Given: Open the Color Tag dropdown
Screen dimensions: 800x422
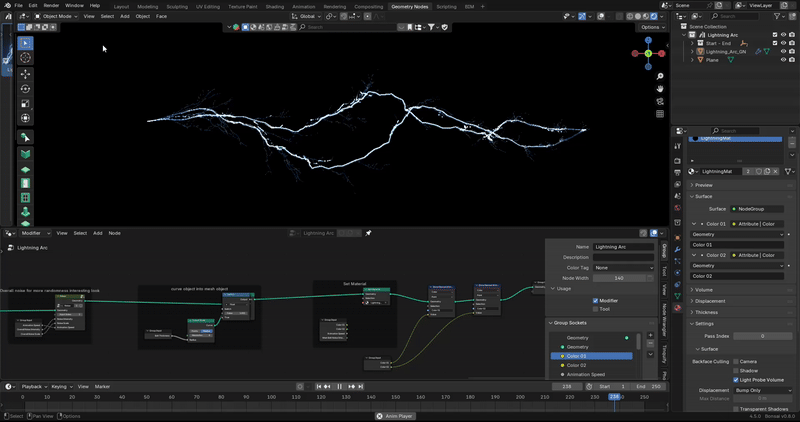Looking at the screenshot, I should [623, 268].
